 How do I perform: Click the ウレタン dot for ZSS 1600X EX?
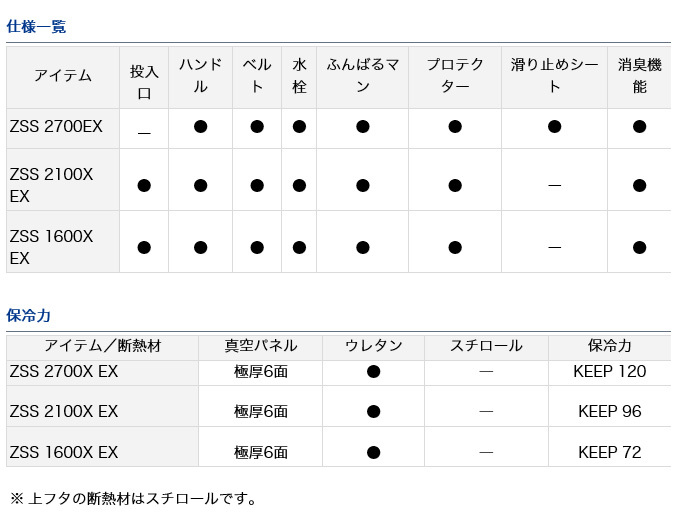(x=373, y=452)
